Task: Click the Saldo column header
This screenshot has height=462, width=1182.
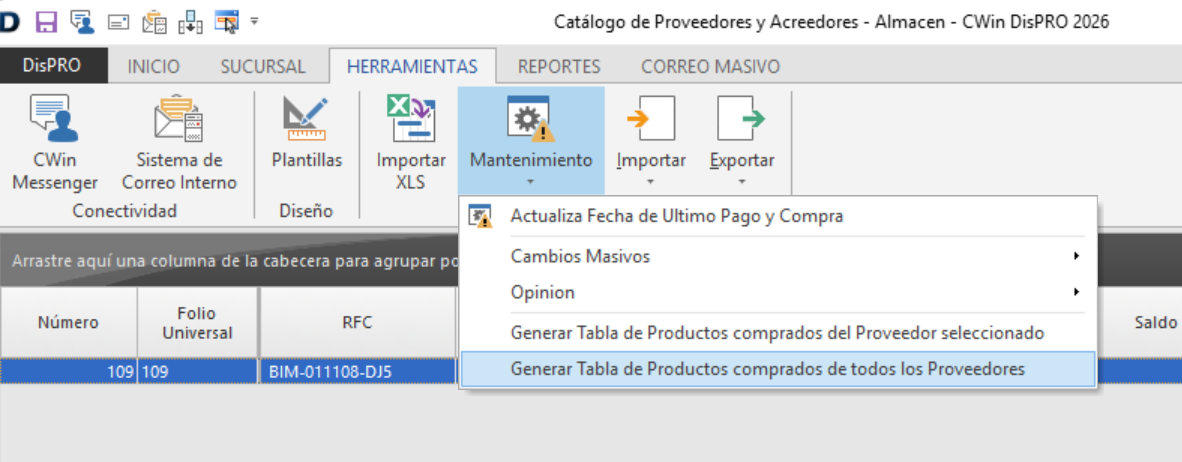Action: [x=1156, y=323]
